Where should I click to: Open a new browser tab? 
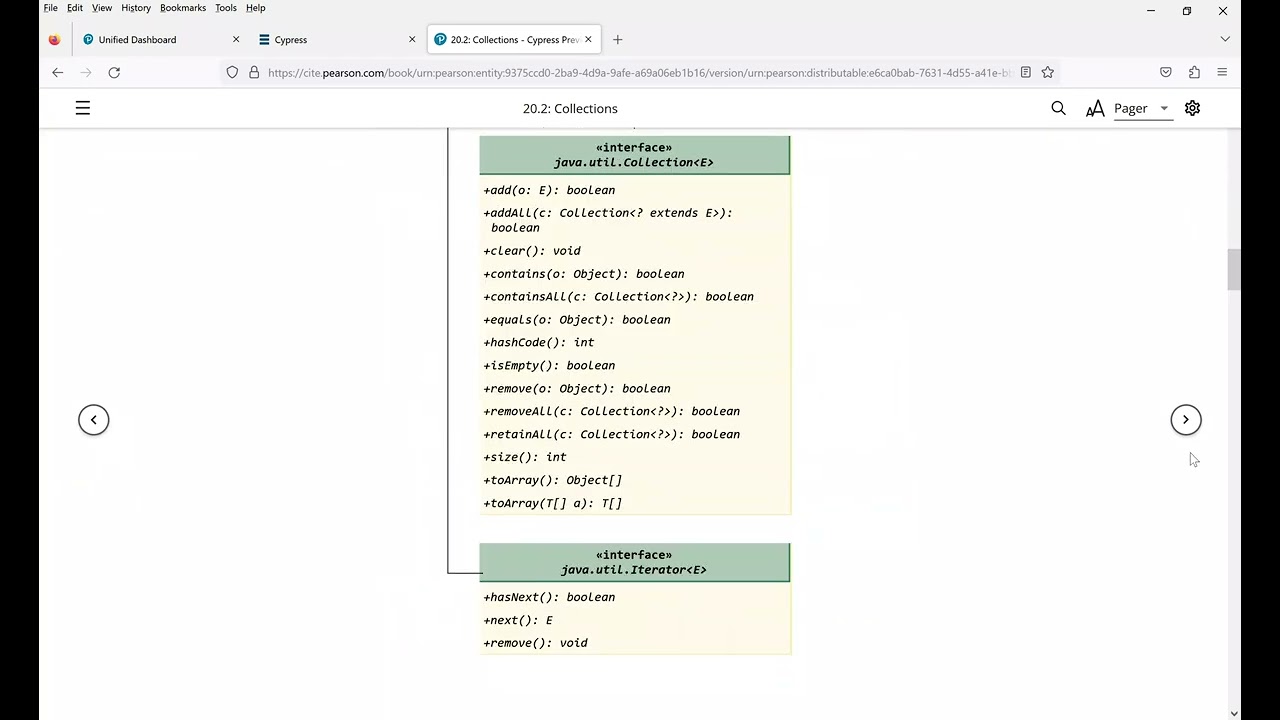pos(617,40)
